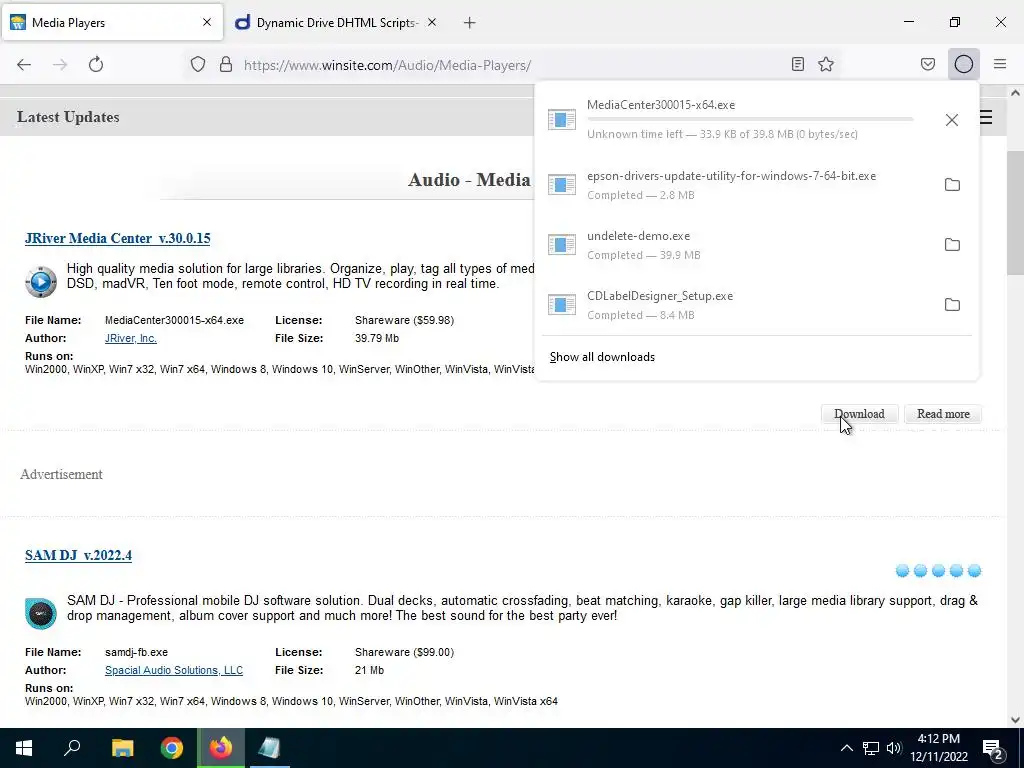This screenshot has height=768, width=1024.
Task: Open SAM DJ v.2022.4 link
Action: click(x=78, y=555)
